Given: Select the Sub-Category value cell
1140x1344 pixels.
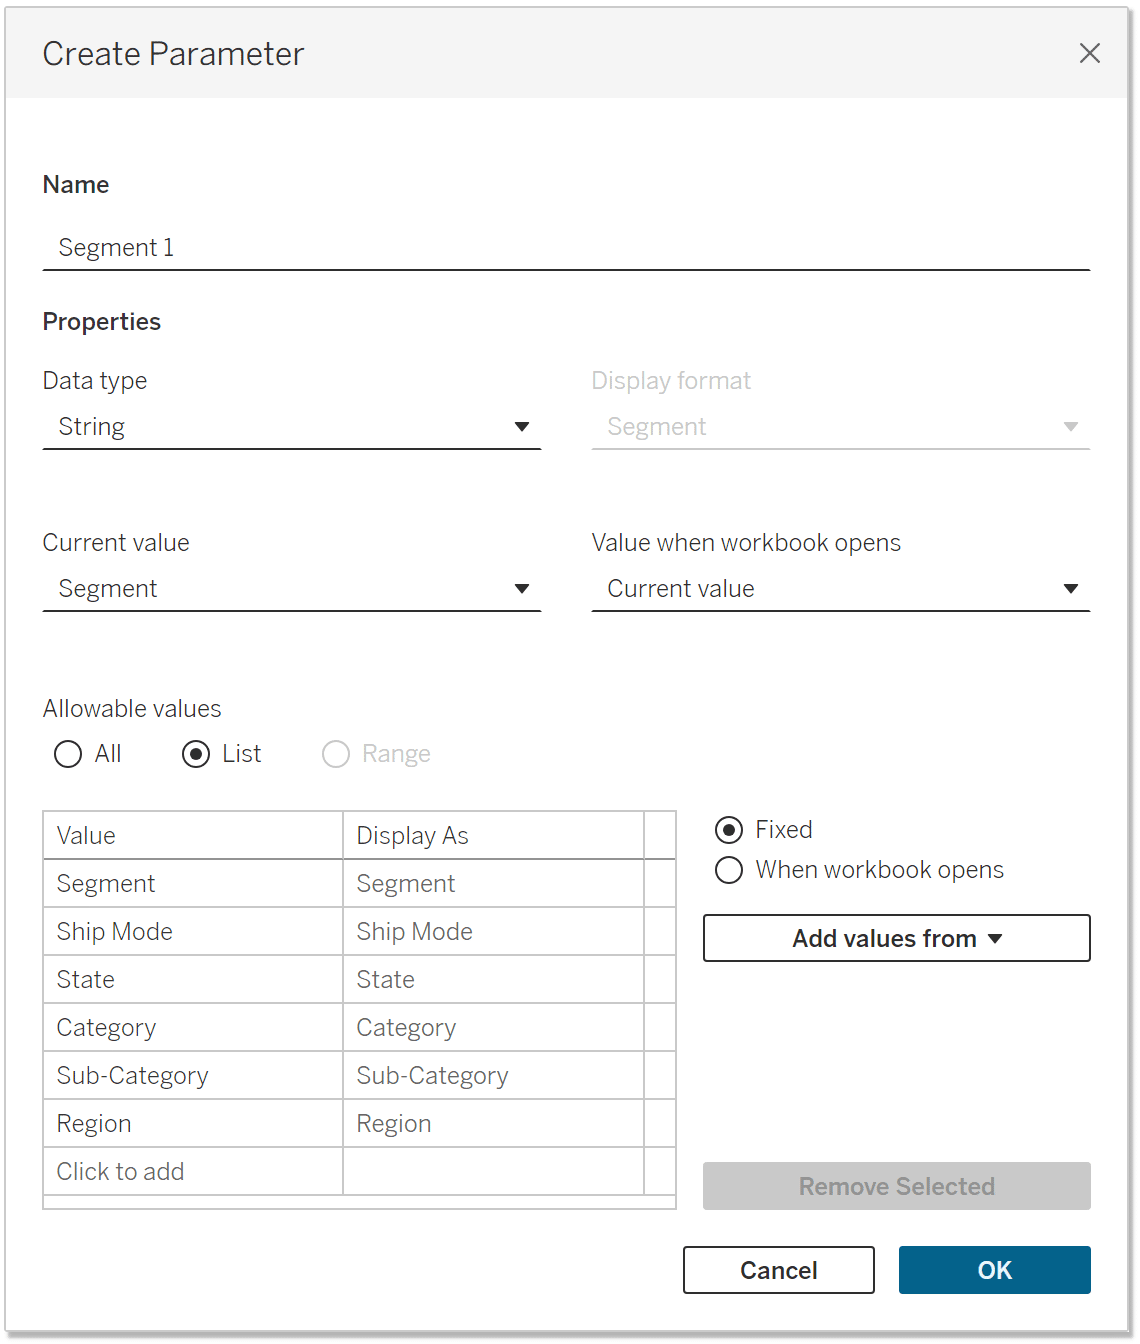Looking at the screenshot, I should (193, 1076).
